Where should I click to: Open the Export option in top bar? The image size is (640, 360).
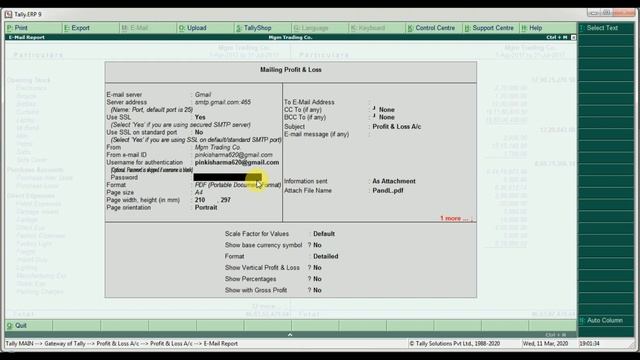point(77,28)
